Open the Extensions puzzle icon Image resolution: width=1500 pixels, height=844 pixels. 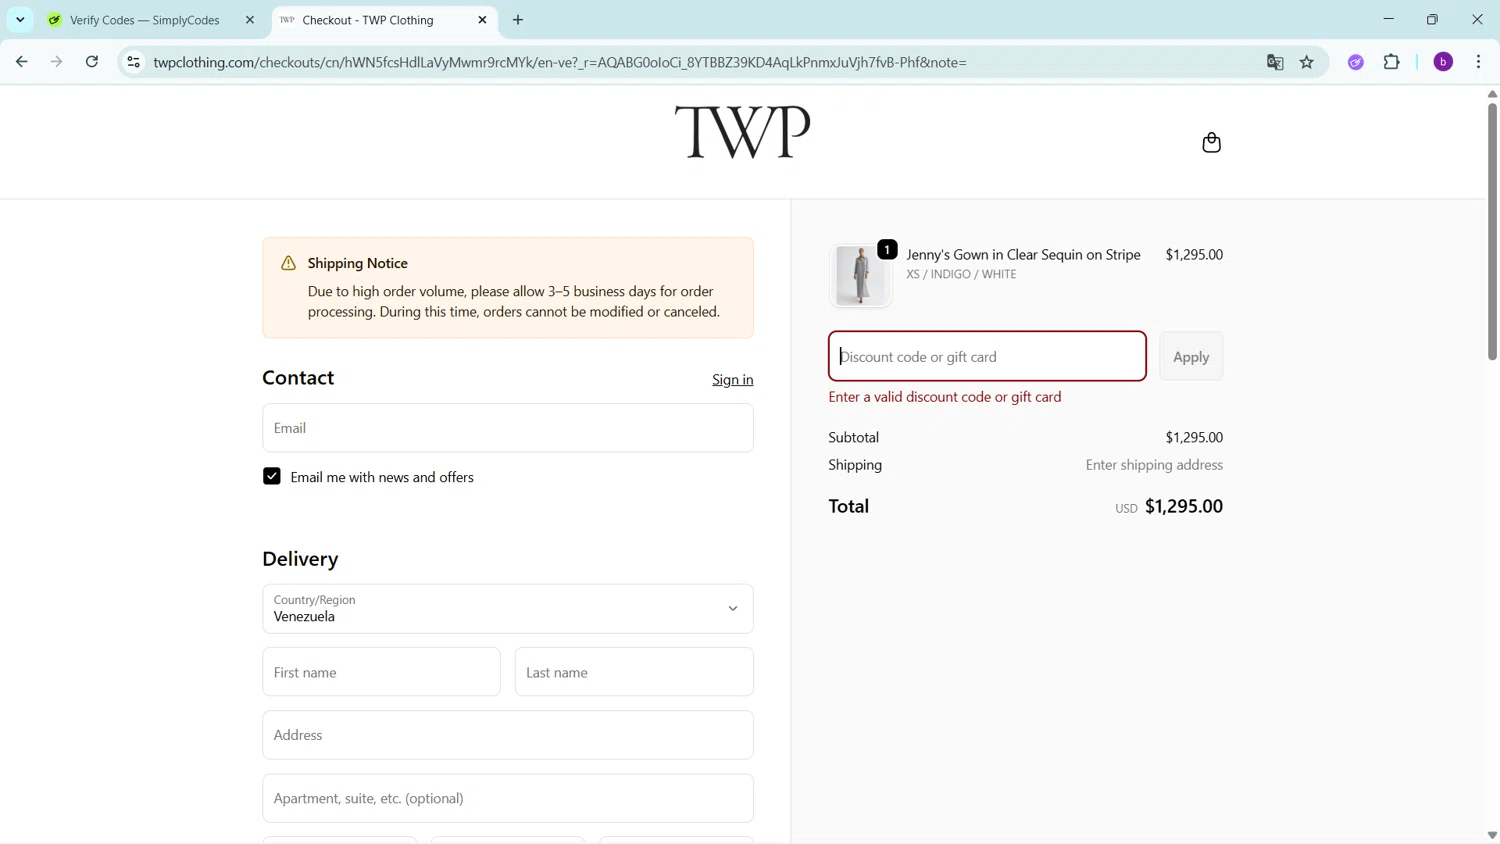[x=1391, y=62]
